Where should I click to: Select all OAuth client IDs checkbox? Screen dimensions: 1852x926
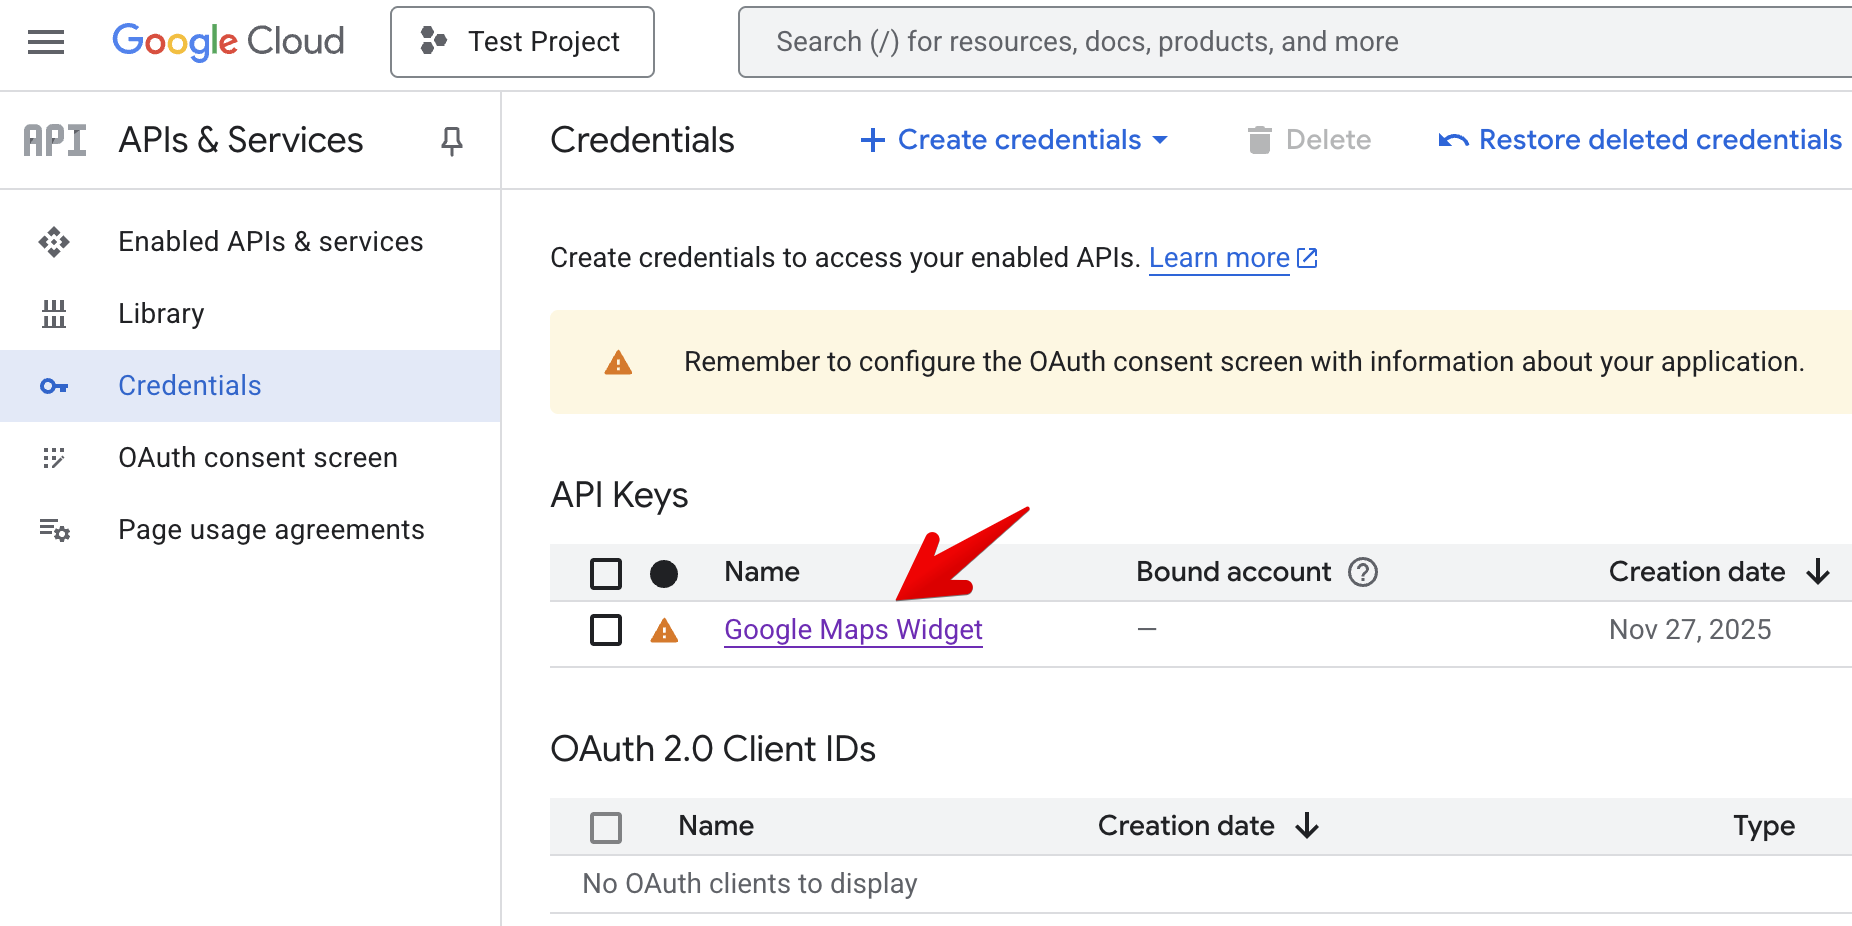coord(606,827)
